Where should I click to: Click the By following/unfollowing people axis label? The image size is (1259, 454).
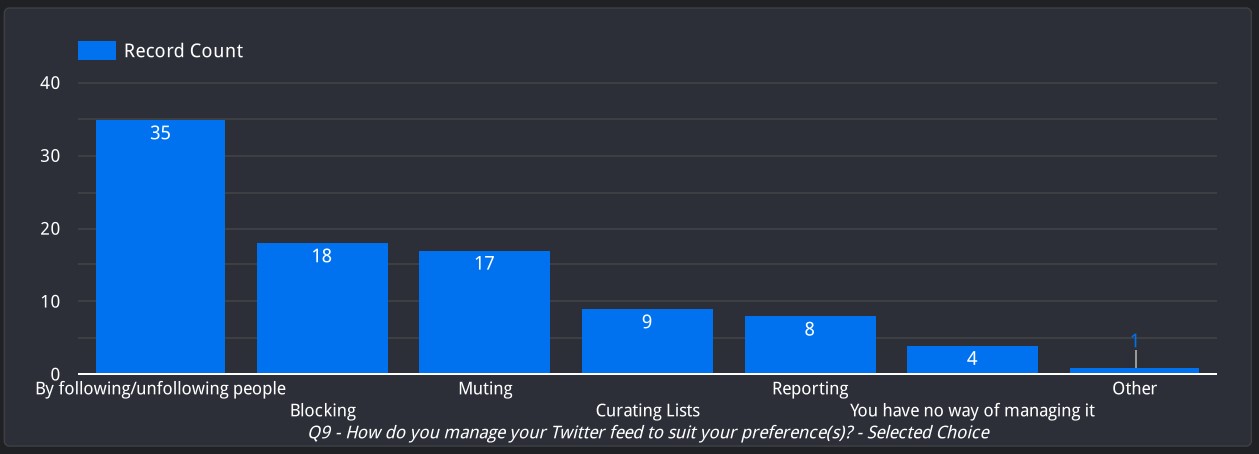pyautogui.click(x=160, y=388)
